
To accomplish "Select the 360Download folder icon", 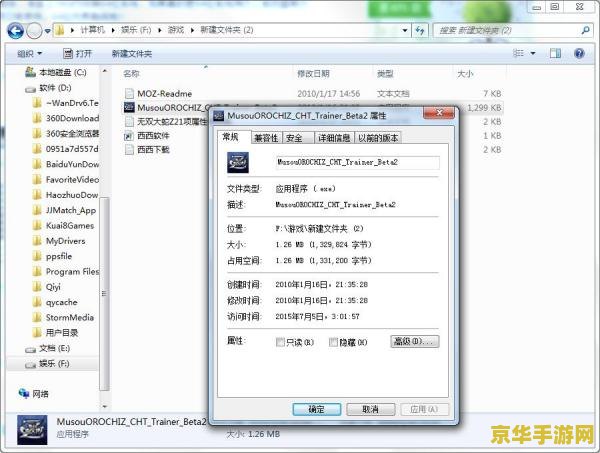I will click(x=38, y=117).
